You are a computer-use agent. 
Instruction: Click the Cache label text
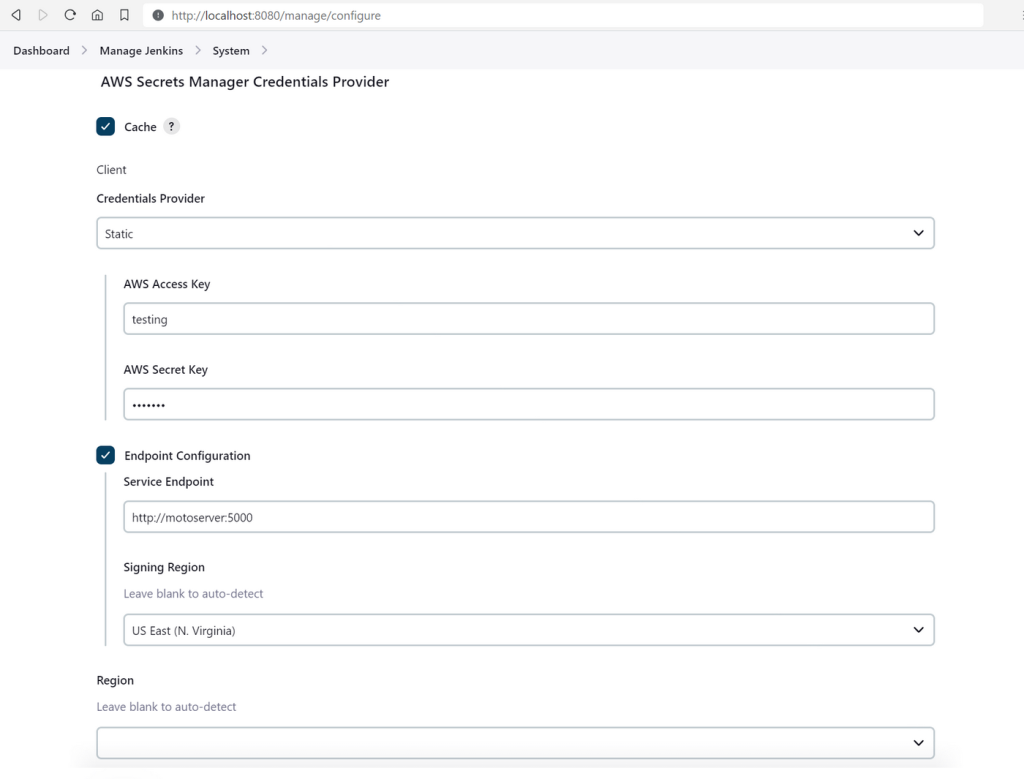click(140, 127)
